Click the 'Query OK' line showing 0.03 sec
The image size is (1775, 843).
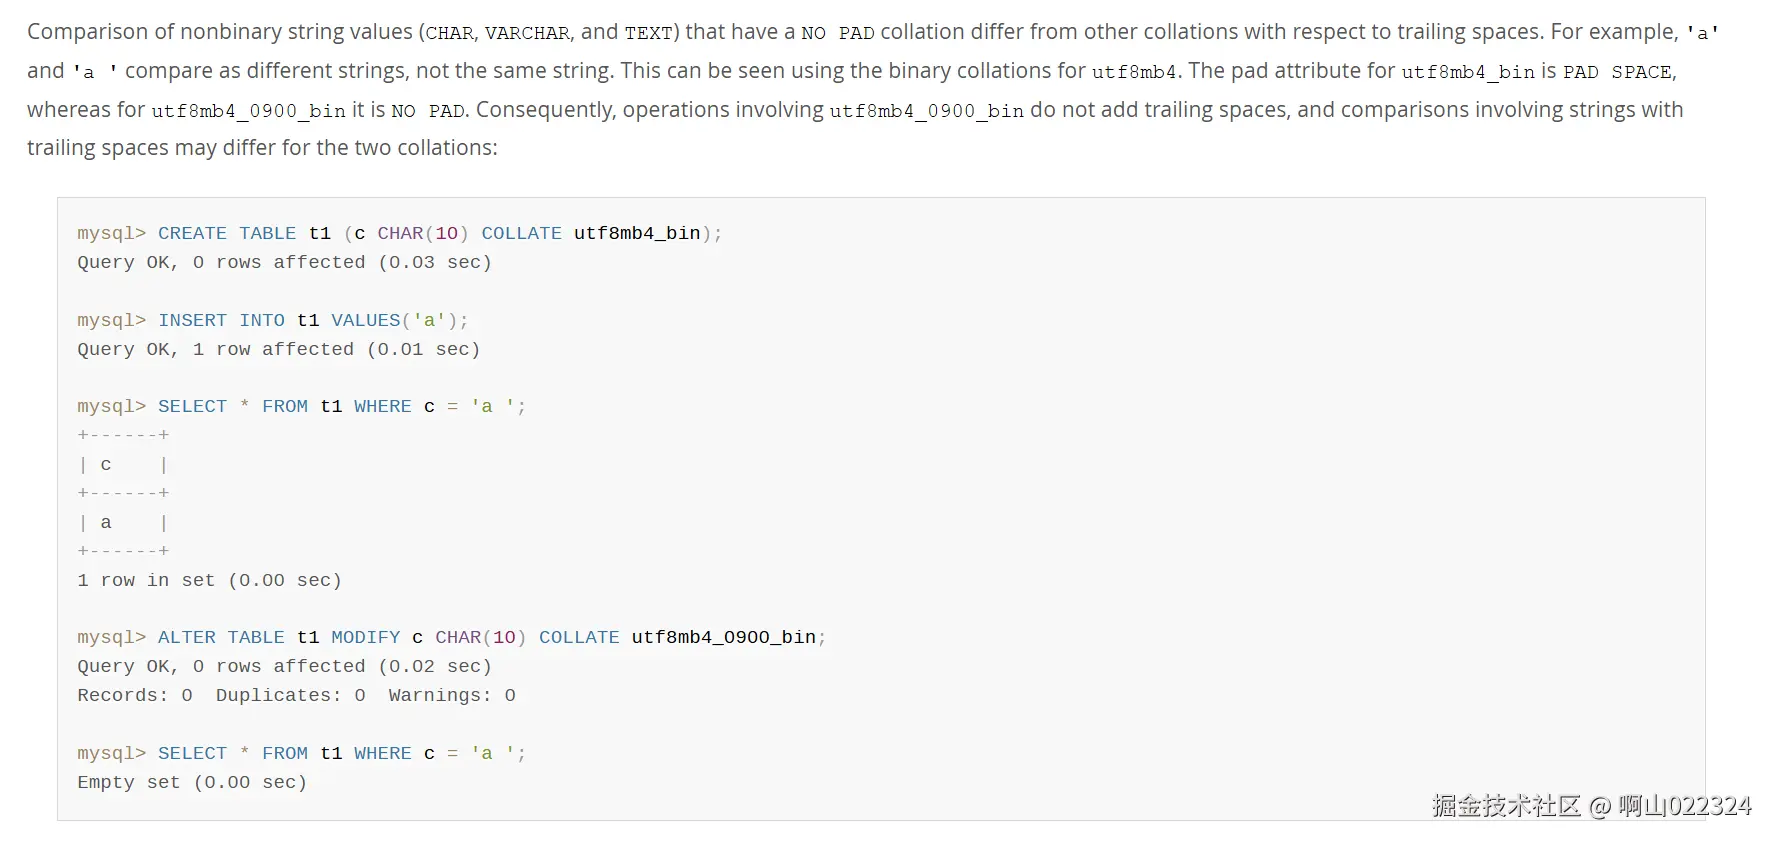click(x=284, y=262)
